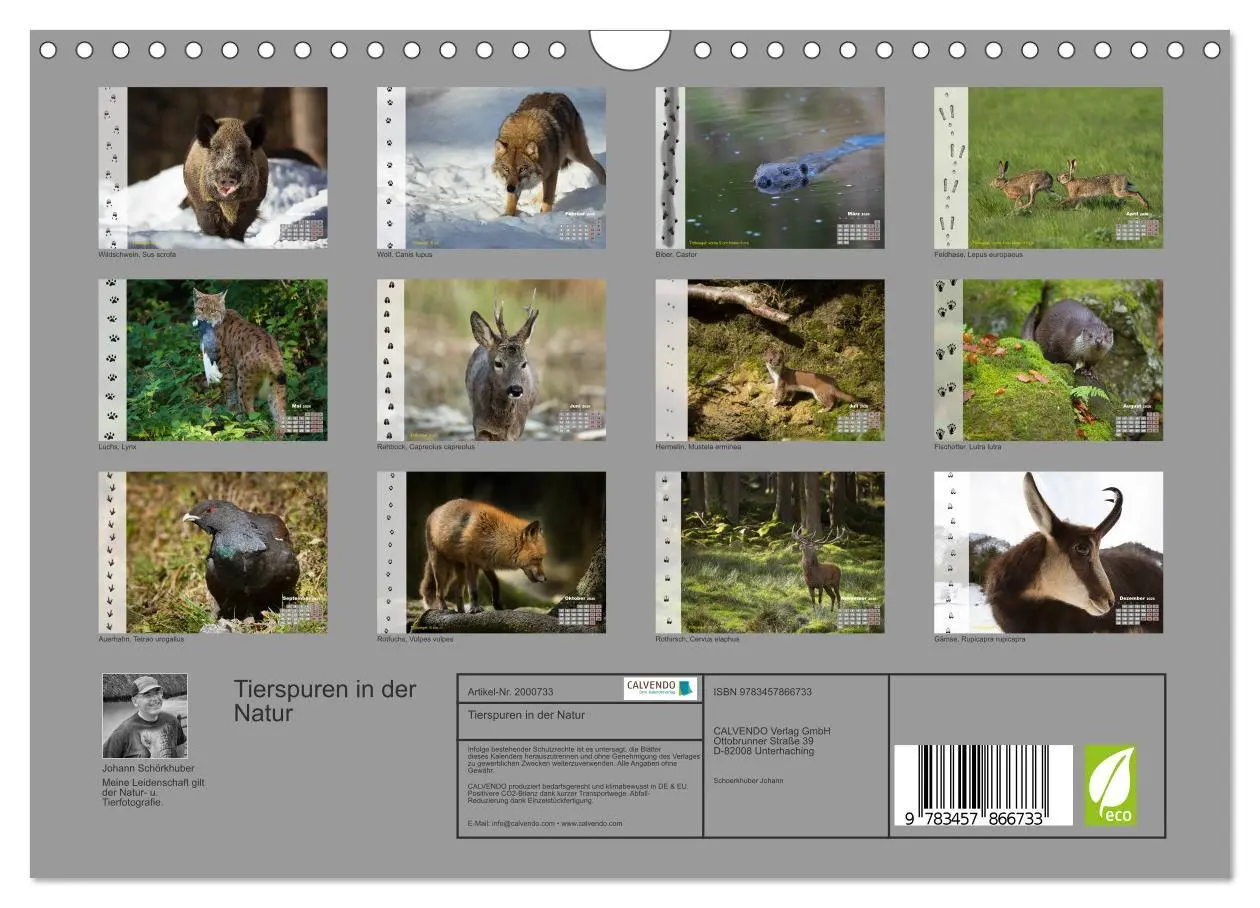The height and width of the screenshot is (908, 1260).
Task: Click the author name 'Johann Schörkhuber'
Action: pos(148,768)
